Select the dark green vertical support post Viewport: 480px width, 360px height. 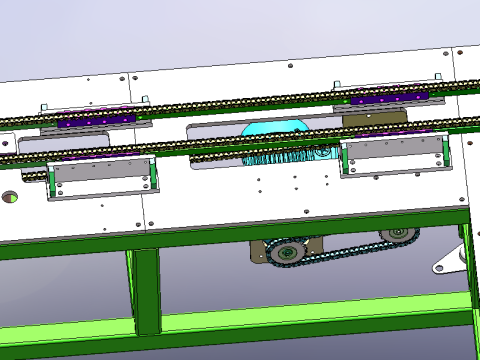(148, 291)
